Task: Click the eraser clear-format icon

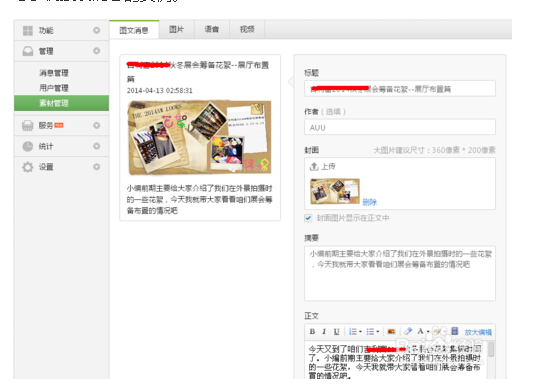Action: 408,331
